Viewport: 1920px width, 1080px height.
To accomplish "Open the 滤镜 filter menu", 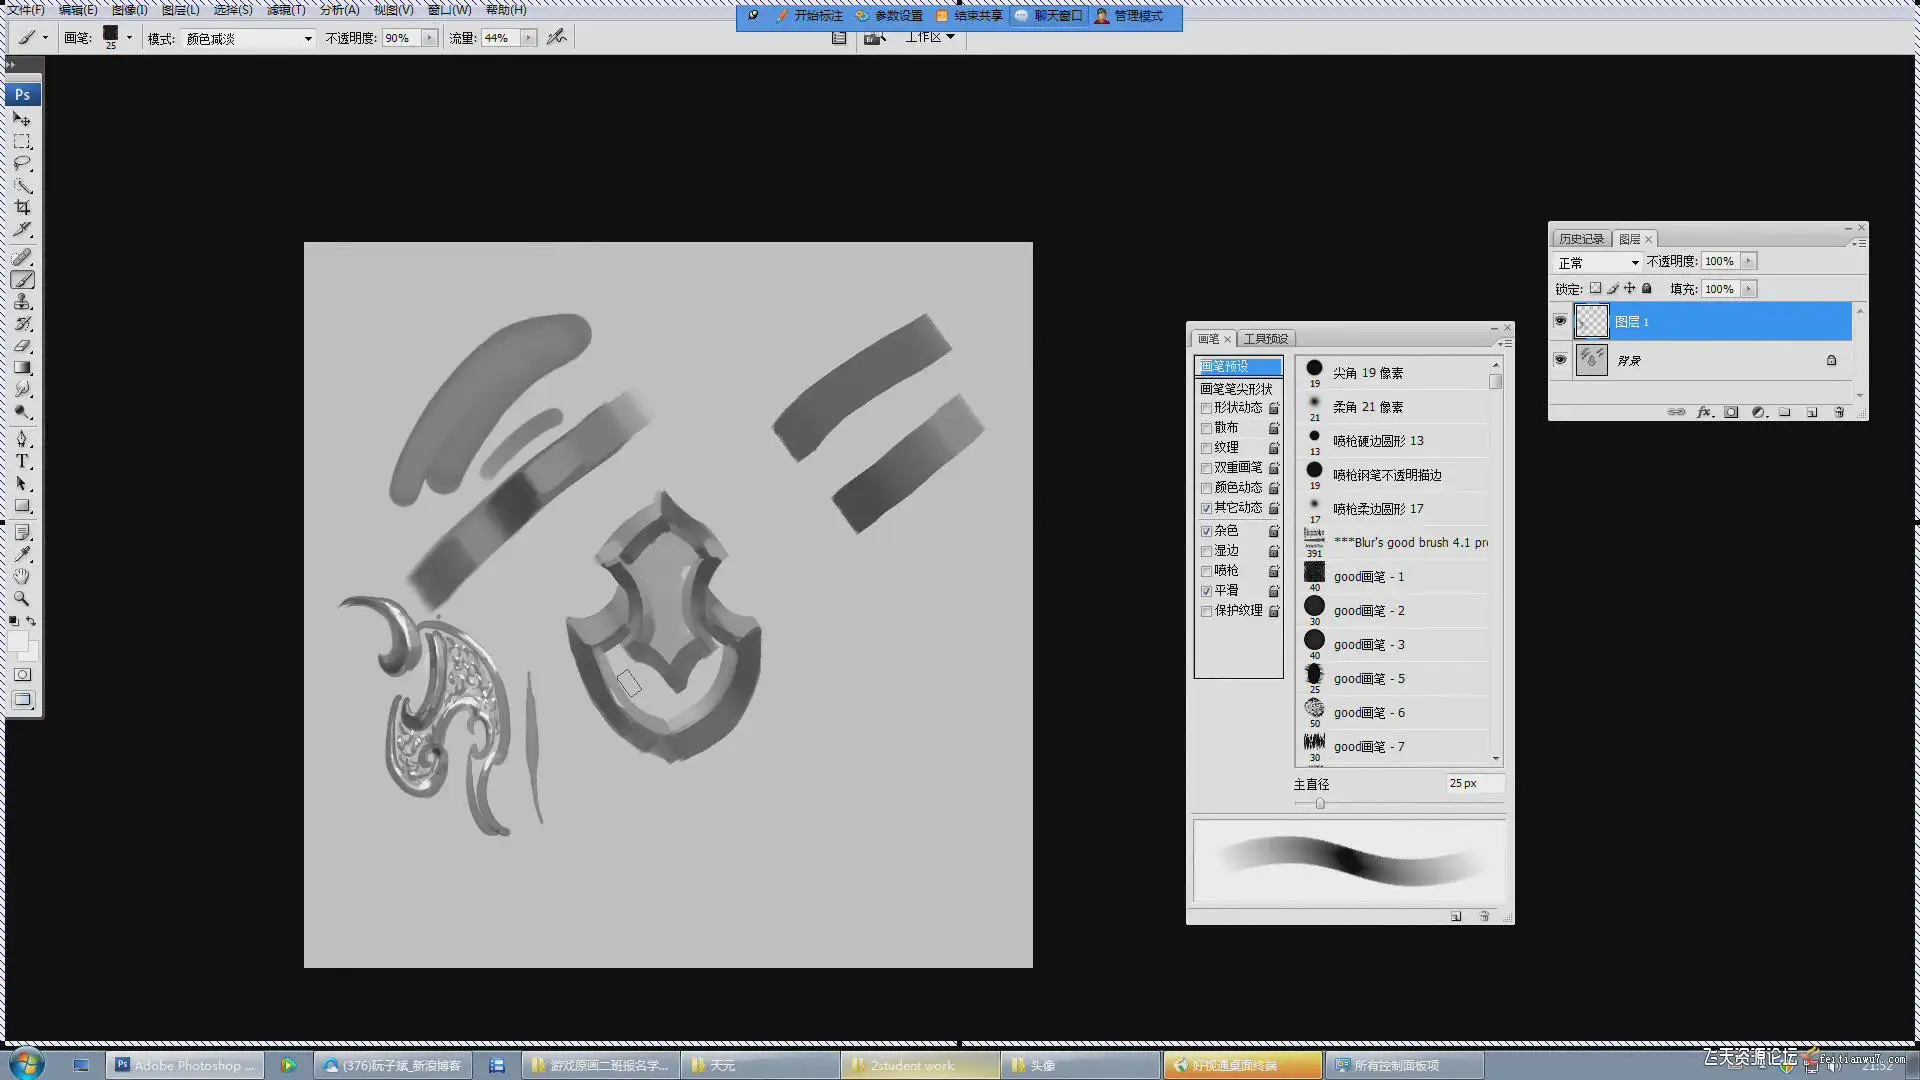I will tap(286, 9).
